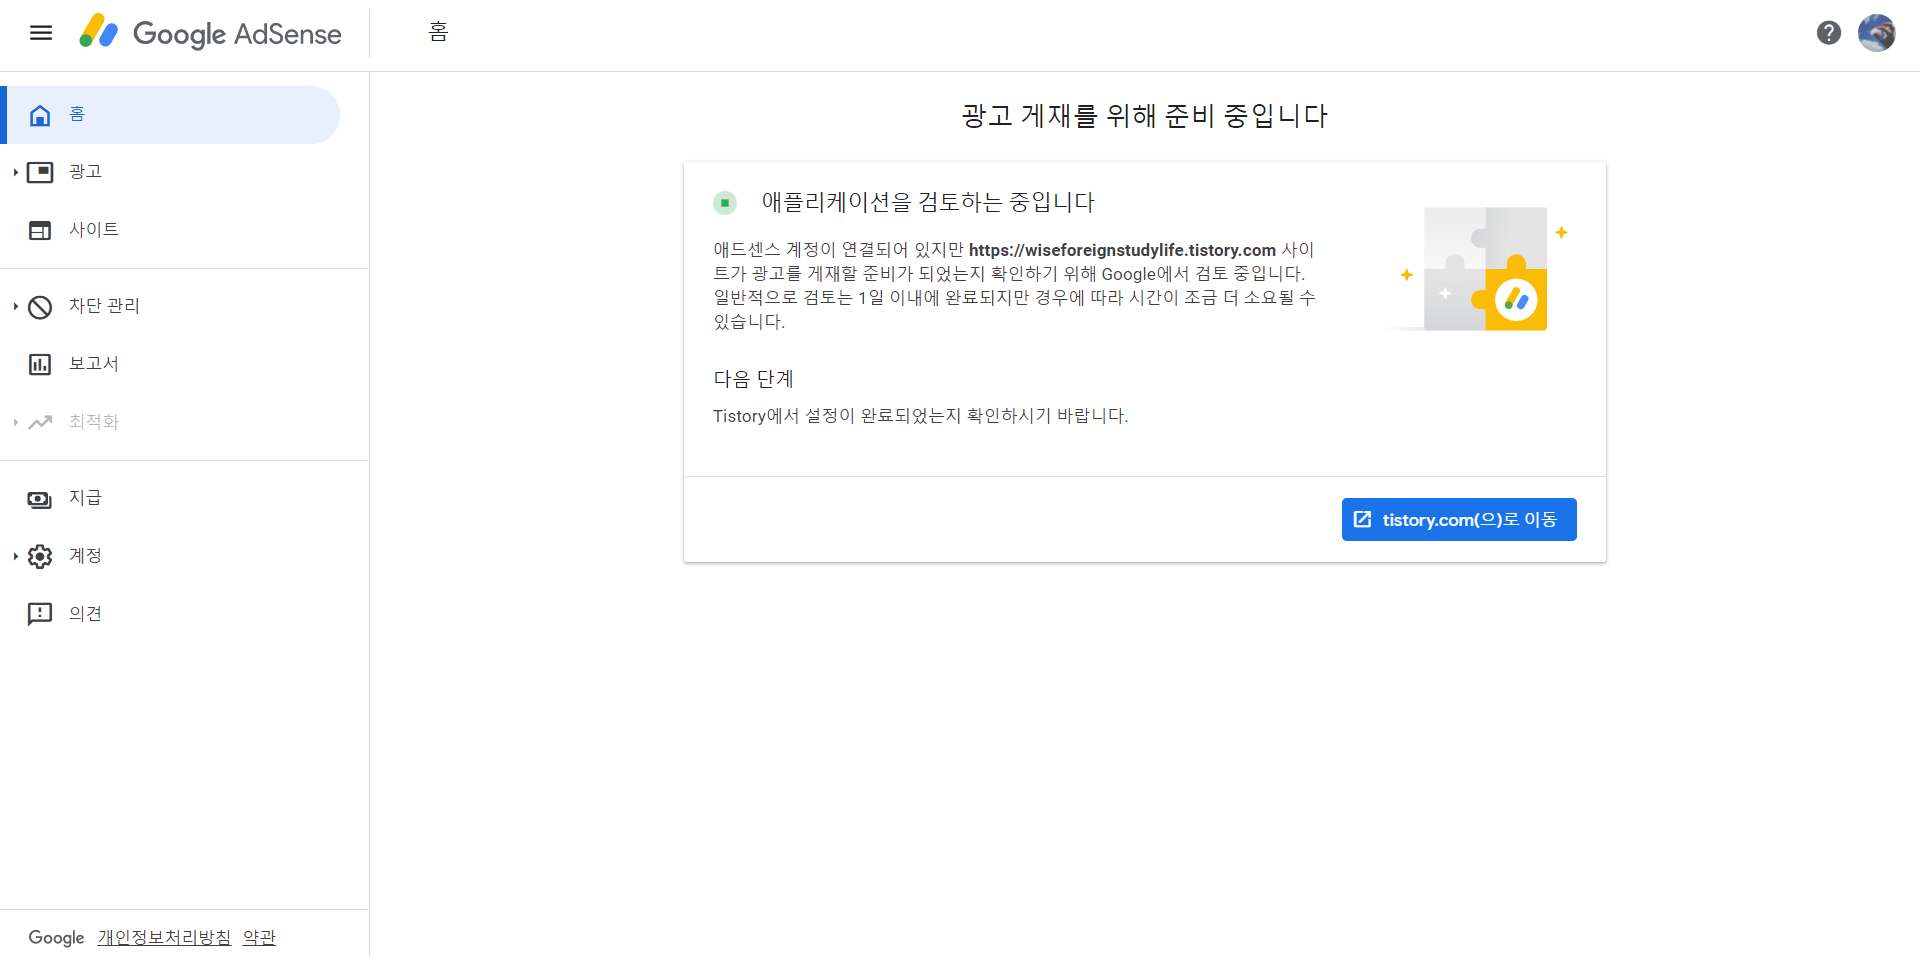Select 홈 in the sidebar
Screen dimensions: 1920x957
pyautogui.click(x=172, y=115)
